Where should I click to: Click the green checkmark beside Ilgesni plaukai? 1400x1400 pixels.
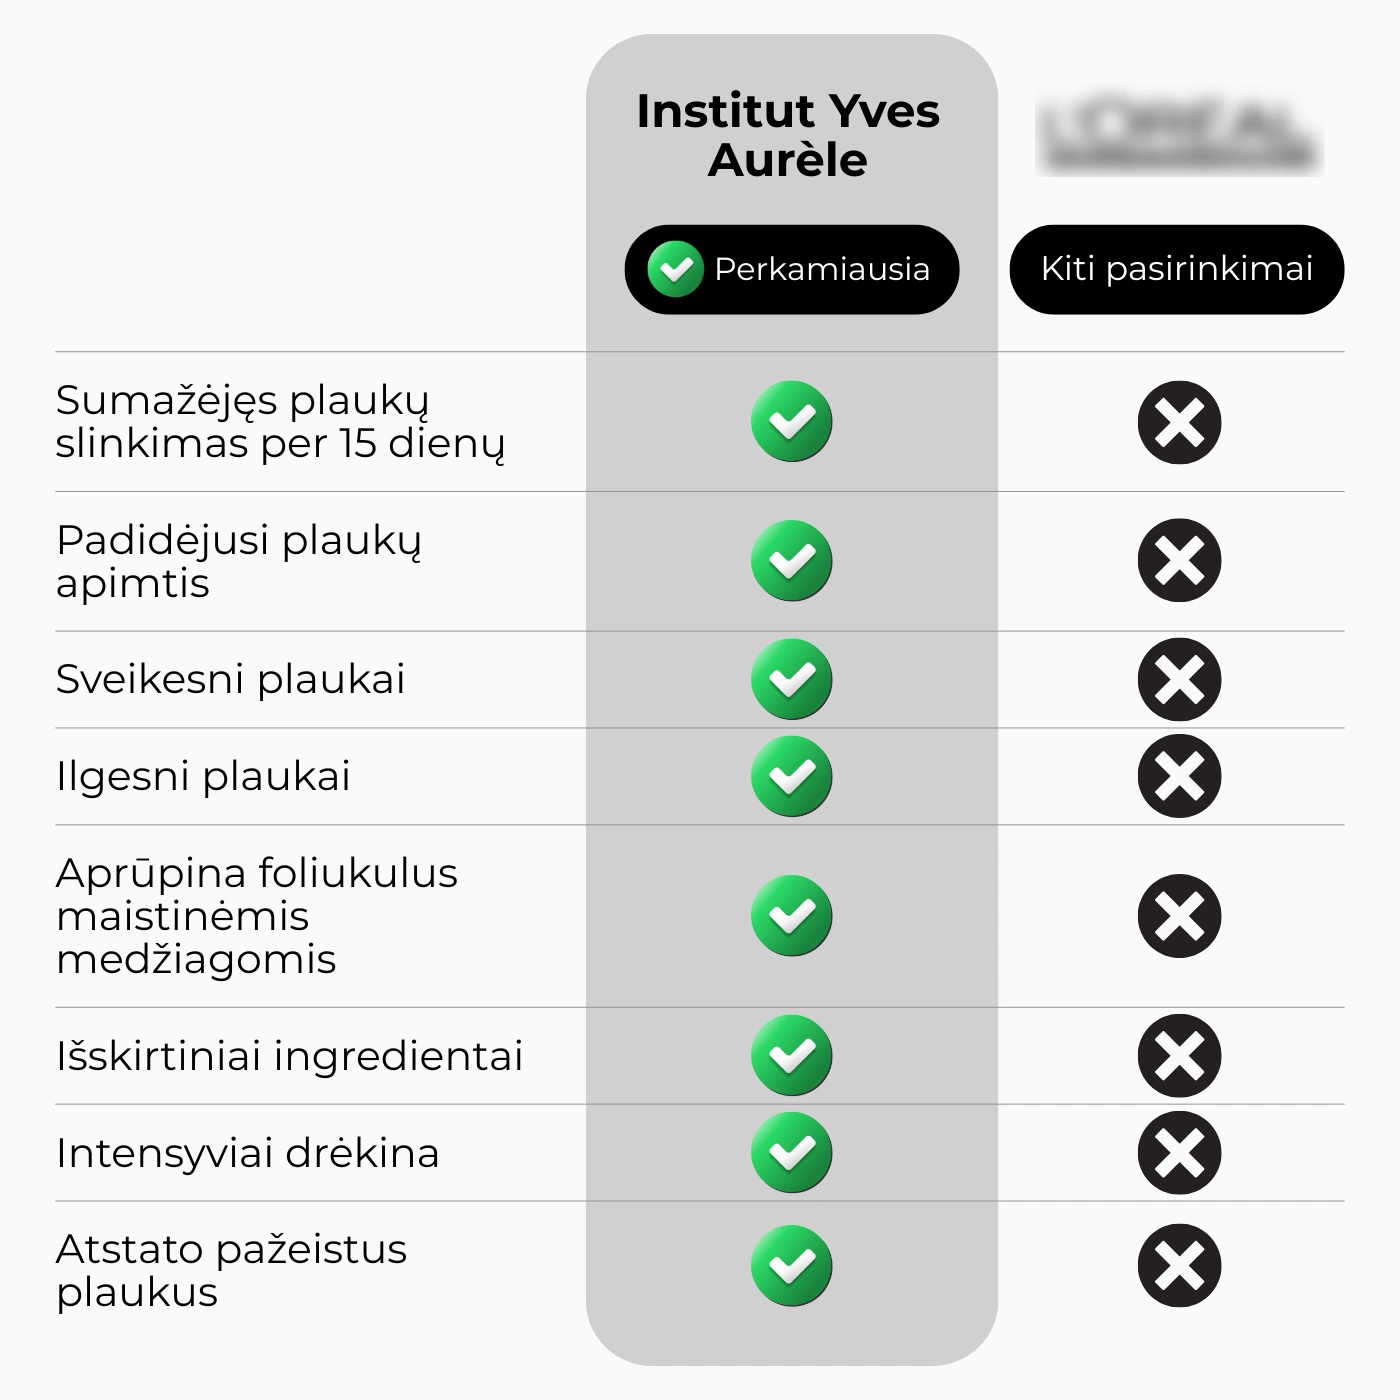tap(791, 776)
